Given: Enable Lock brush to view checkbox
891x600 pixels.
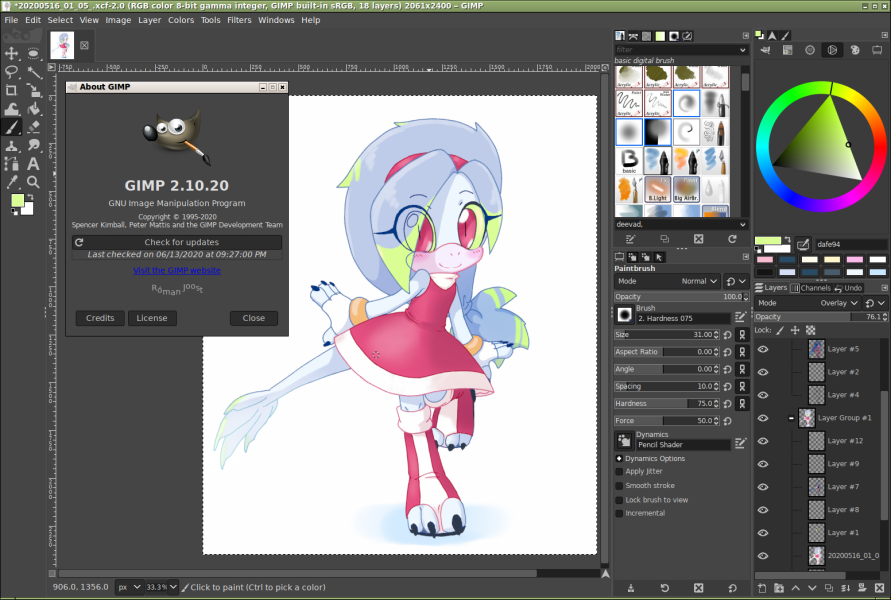Looking at the screenshot, I should coord(619,500).
